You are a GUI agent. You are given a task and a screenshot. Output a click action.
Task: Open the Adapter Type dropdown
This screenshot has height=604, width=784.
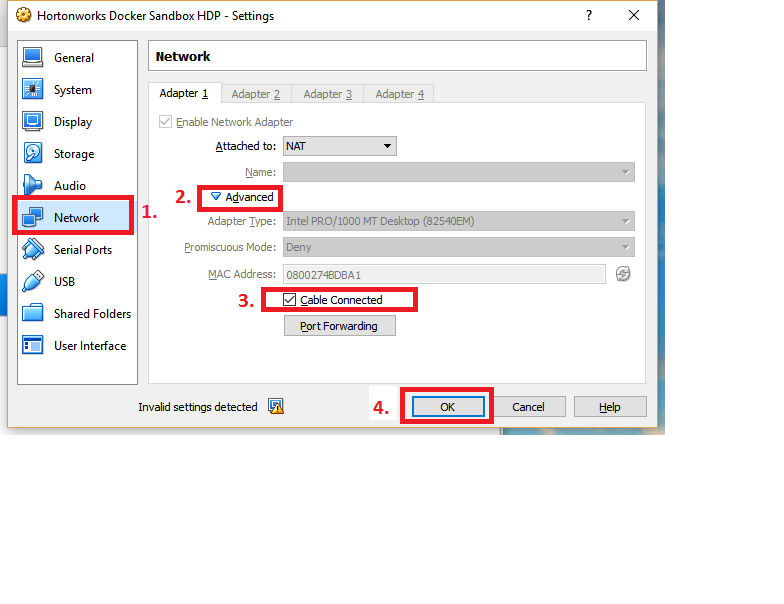pyautogui.click(x=458, y=221)
